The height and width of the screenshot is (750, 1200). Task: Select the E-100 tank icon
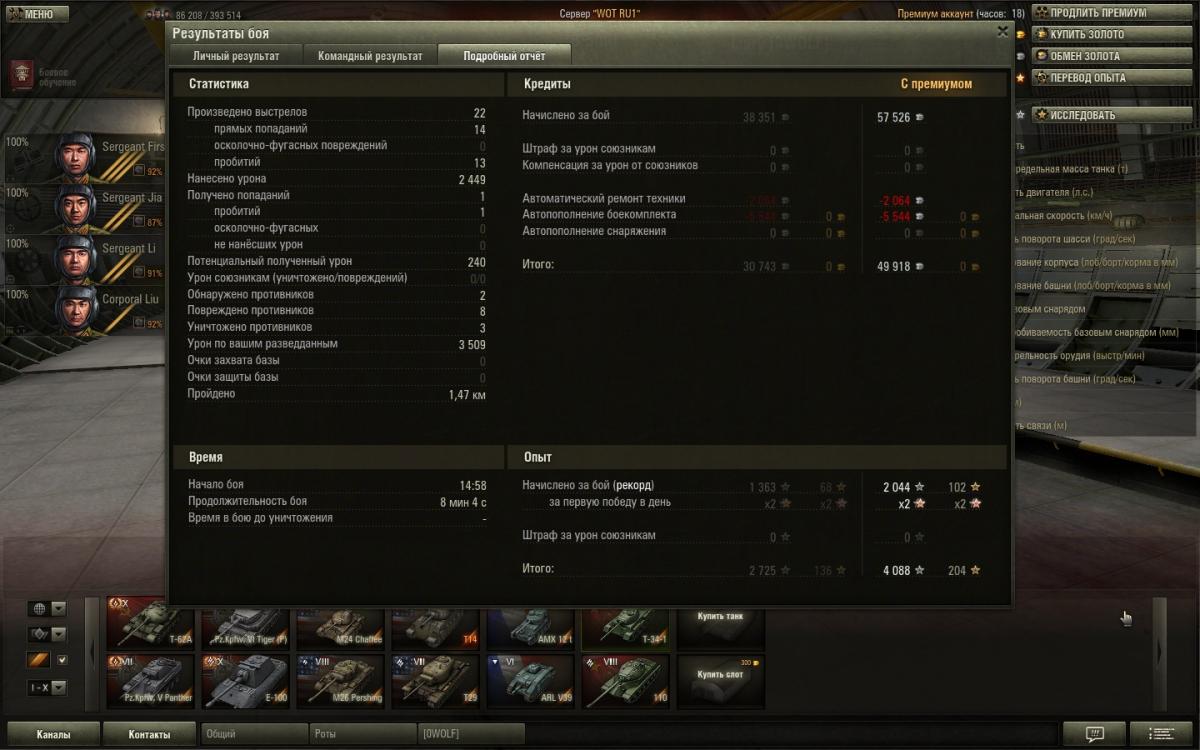pos(245,682)
